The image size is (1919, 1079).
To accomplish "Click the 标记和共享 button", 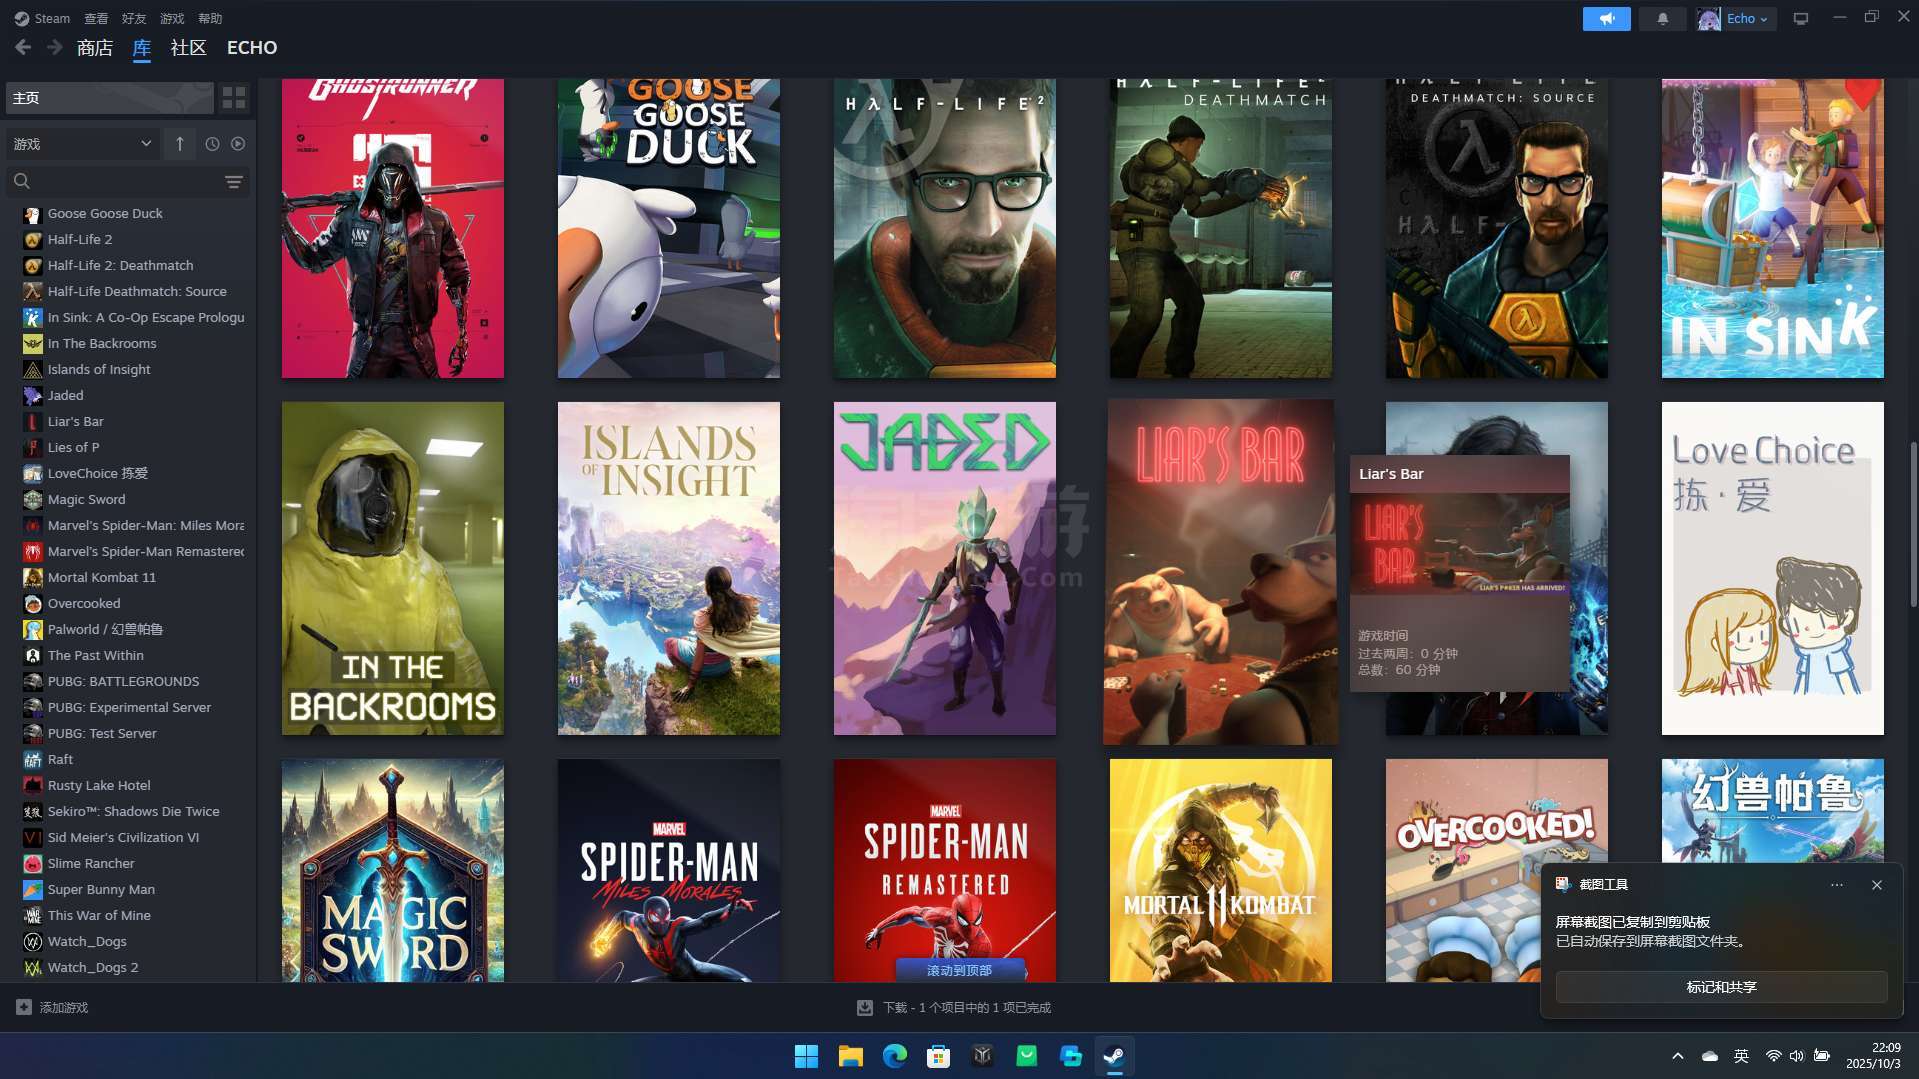I will 1720,987.
